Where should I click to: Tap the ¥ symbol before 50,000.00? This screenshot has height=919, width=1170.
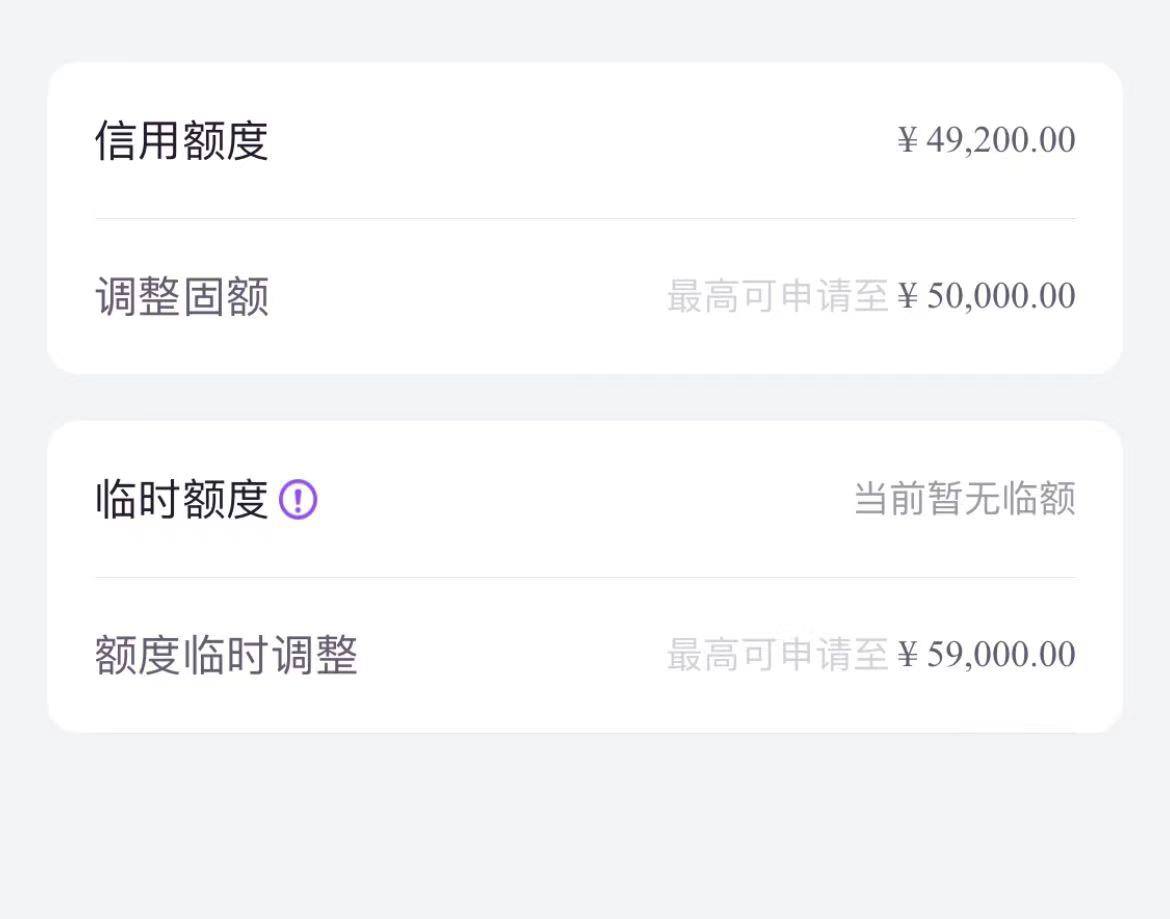pos(907,296)
